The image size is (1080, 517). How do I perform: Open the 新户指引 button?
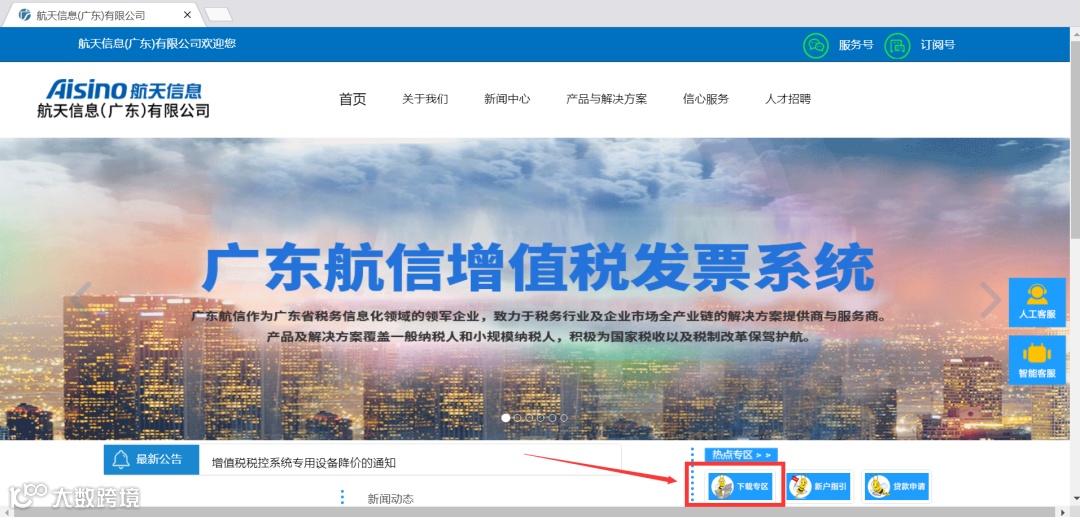pos(818,487)
